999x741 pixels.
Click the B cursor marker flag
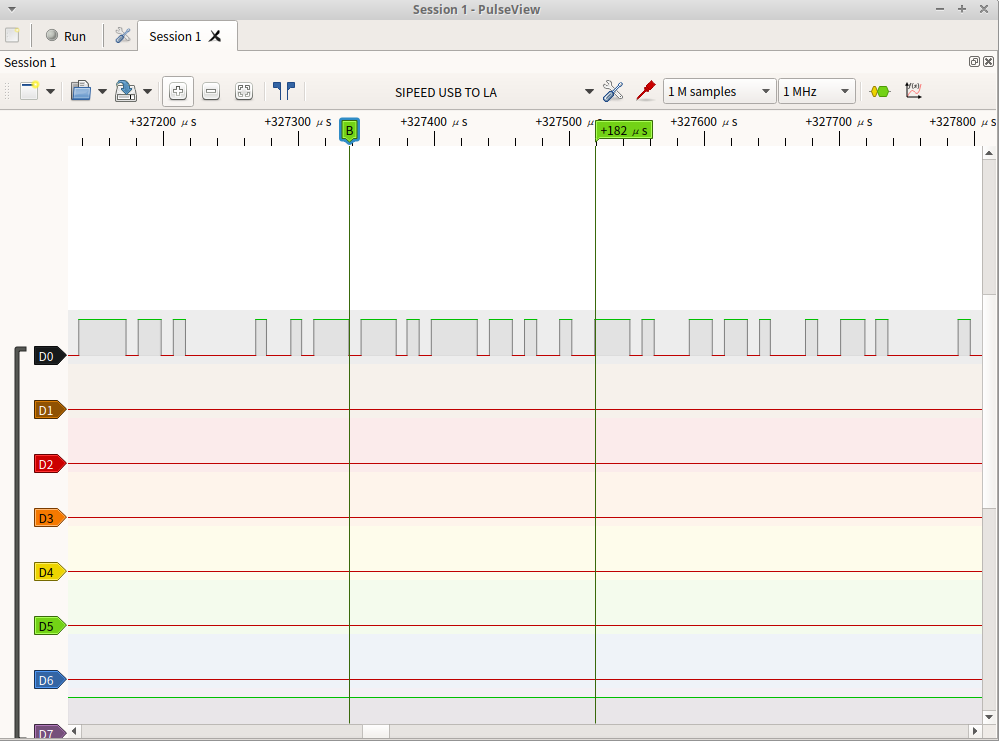(x=349, y=130)
